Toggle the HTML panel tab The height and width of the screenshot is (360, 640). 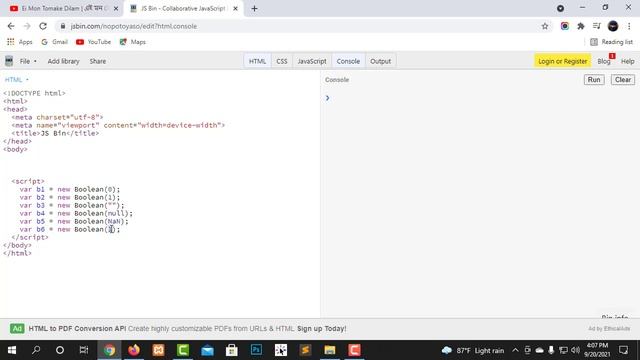coord(257,61)
